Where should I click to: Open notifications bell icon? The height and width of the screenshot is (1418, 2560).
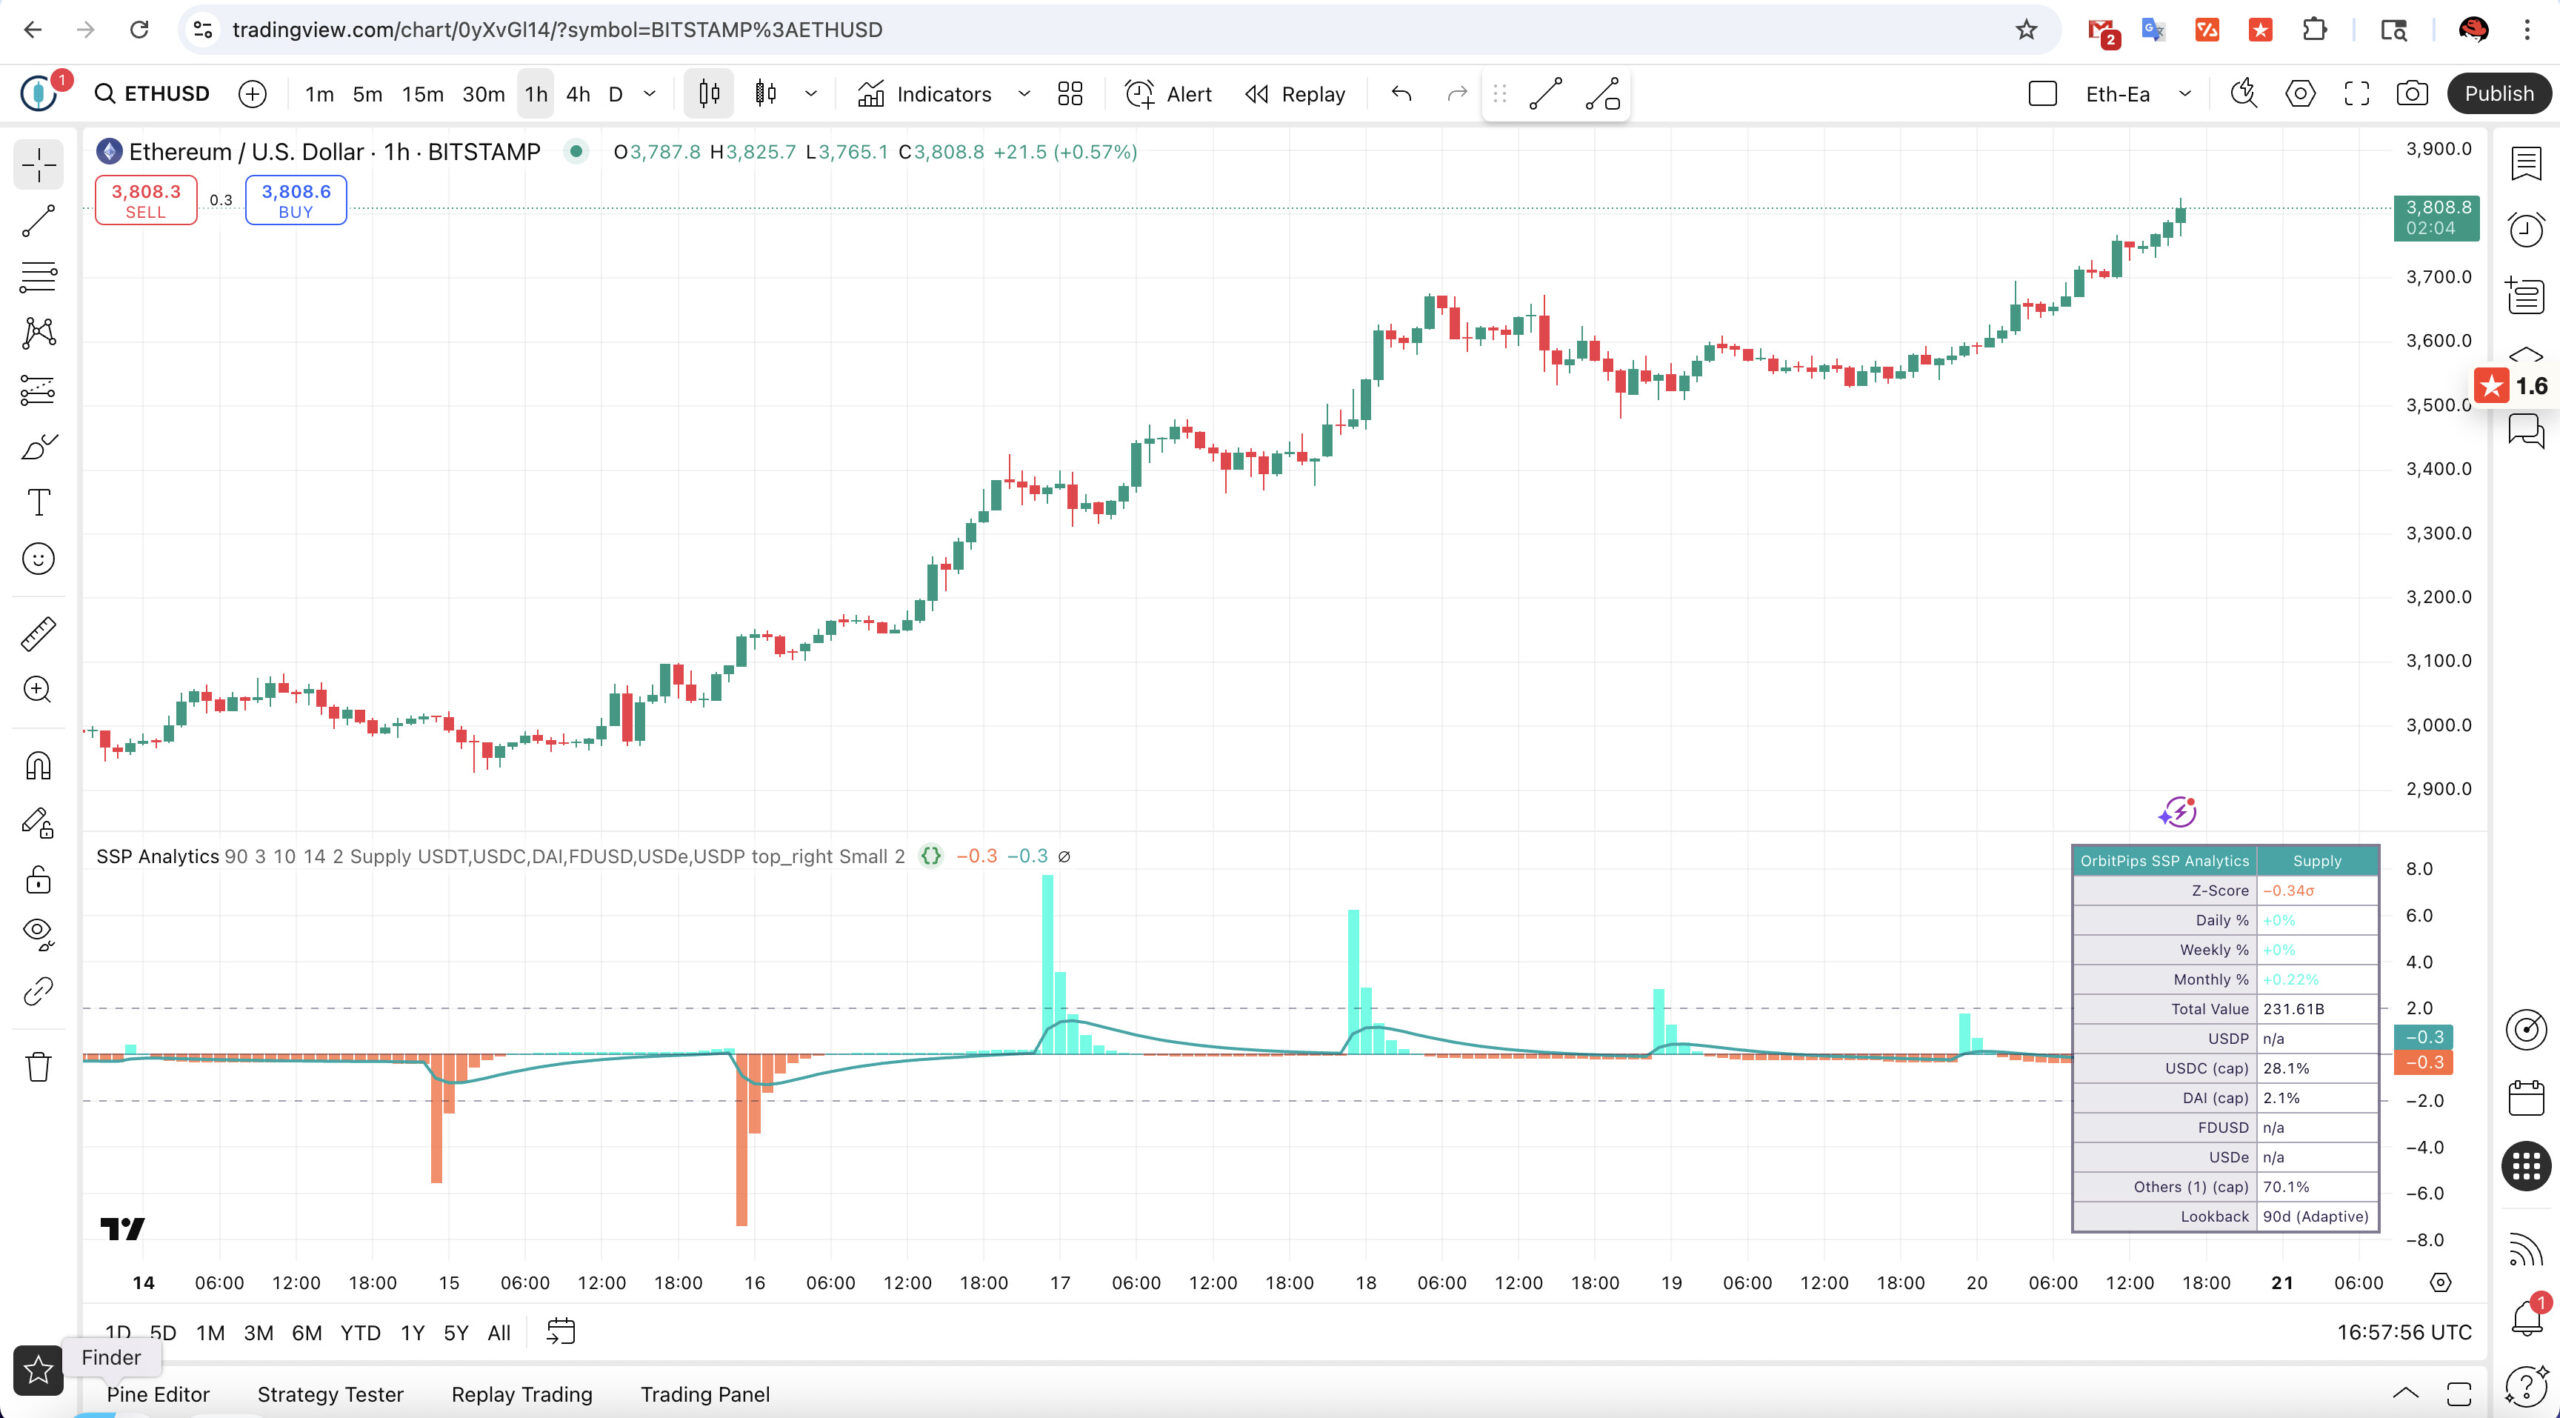(2526, 1316)
